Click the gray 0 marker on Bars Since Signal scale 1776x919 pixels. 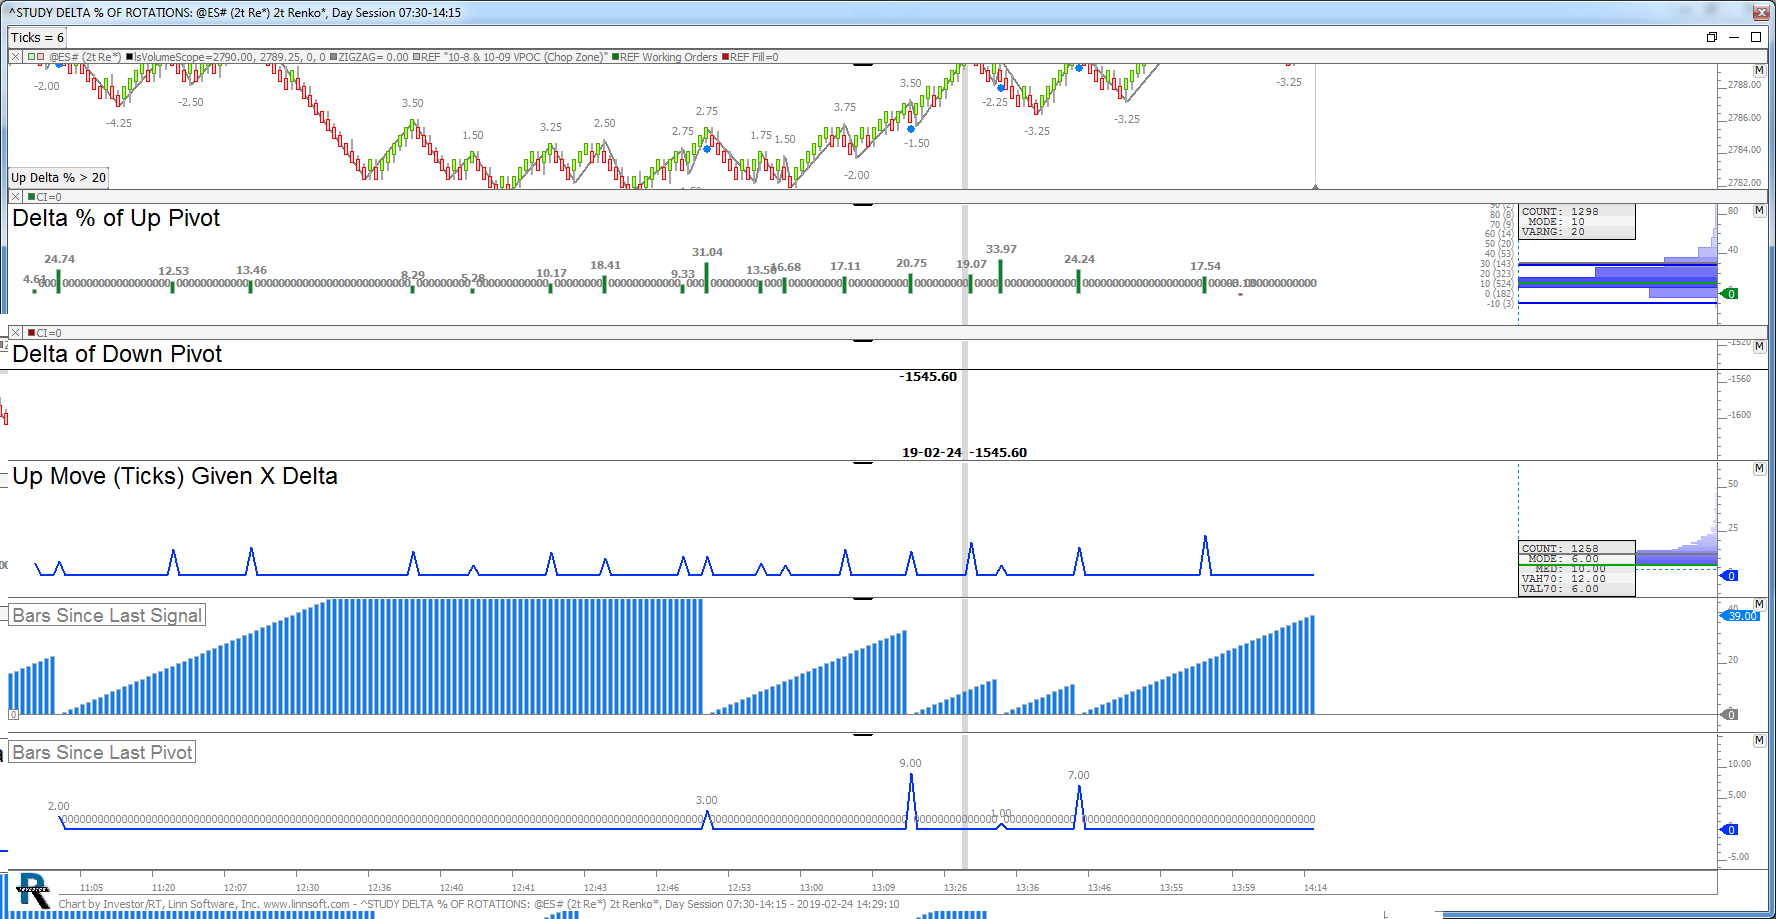[1730, 714]
